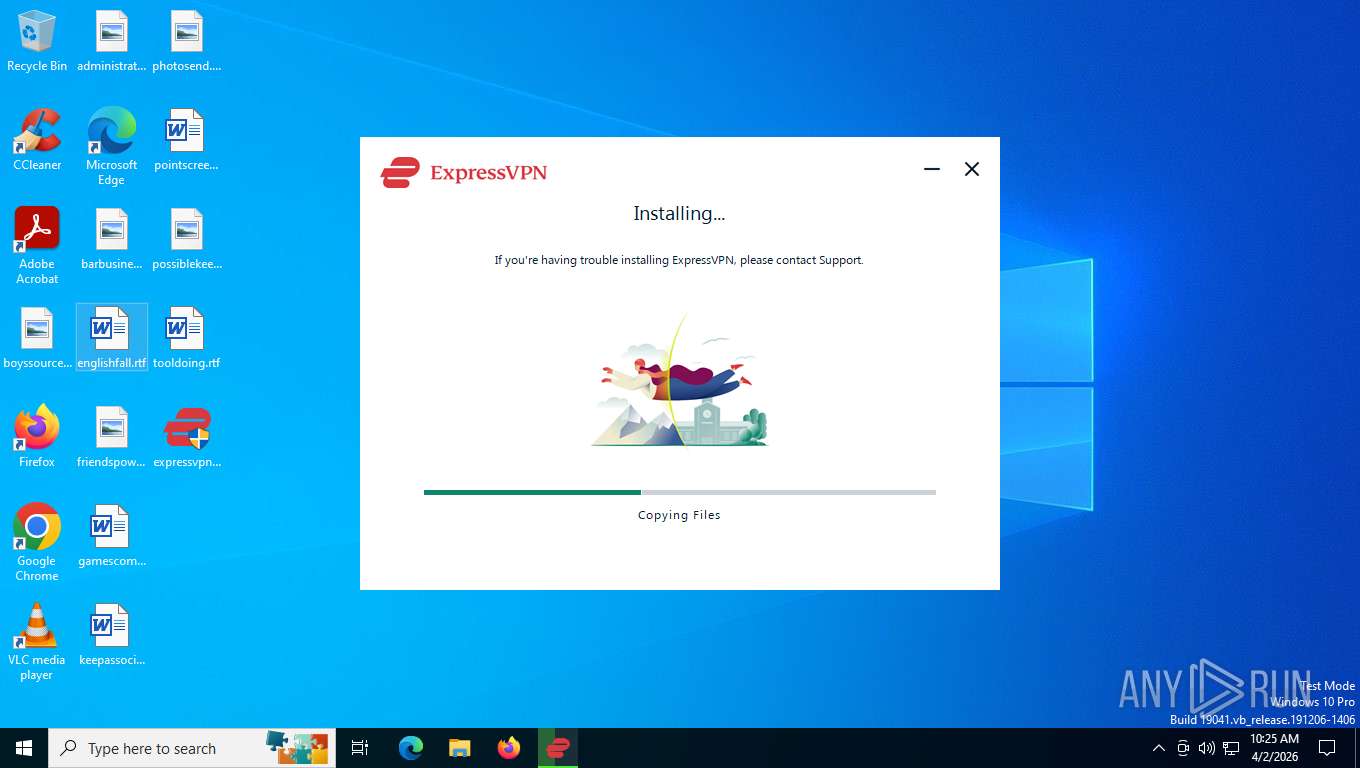1360x768 pixels.
Task: Open Google Chrome desktop shortcut
Action: coord(37,543)
